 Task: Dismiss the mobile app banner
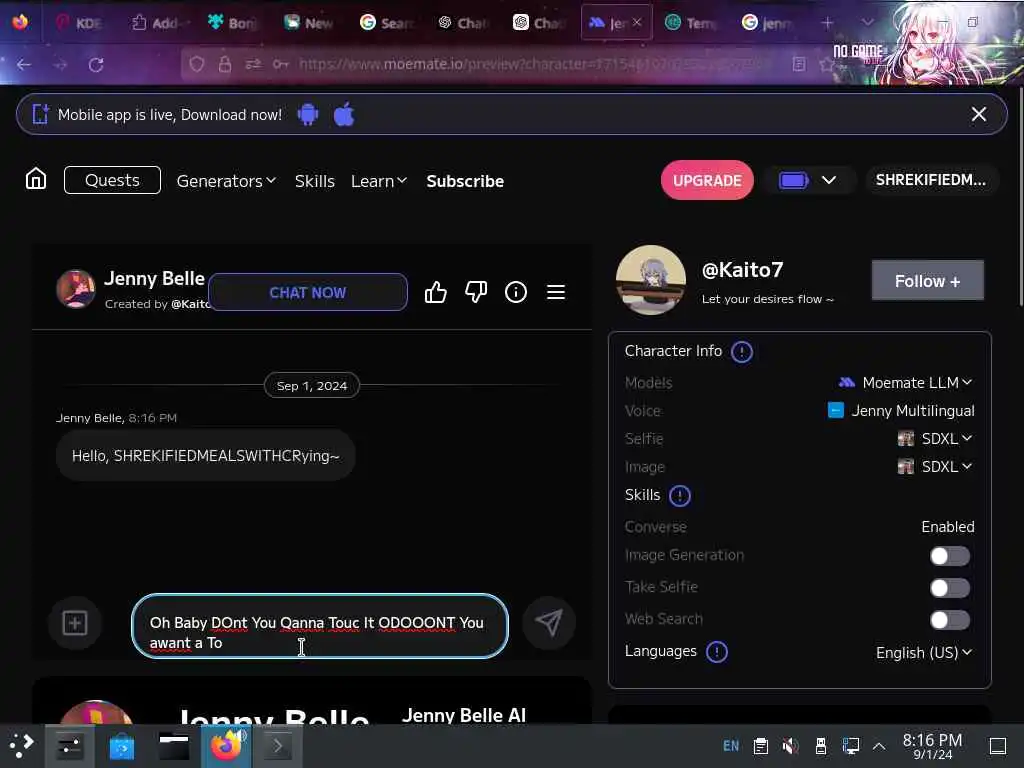point(978,114)
